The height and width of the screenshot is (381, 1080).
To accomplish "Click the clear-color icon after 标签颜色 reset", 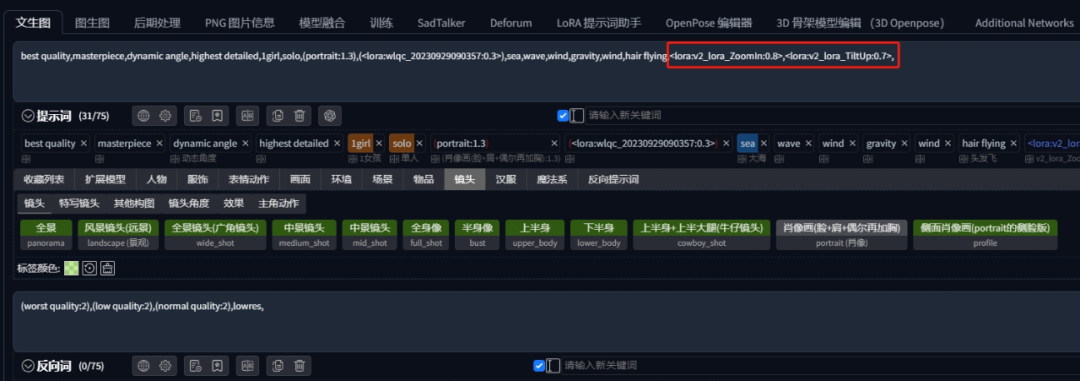I will pyautogui.click(x=107, y=269).
